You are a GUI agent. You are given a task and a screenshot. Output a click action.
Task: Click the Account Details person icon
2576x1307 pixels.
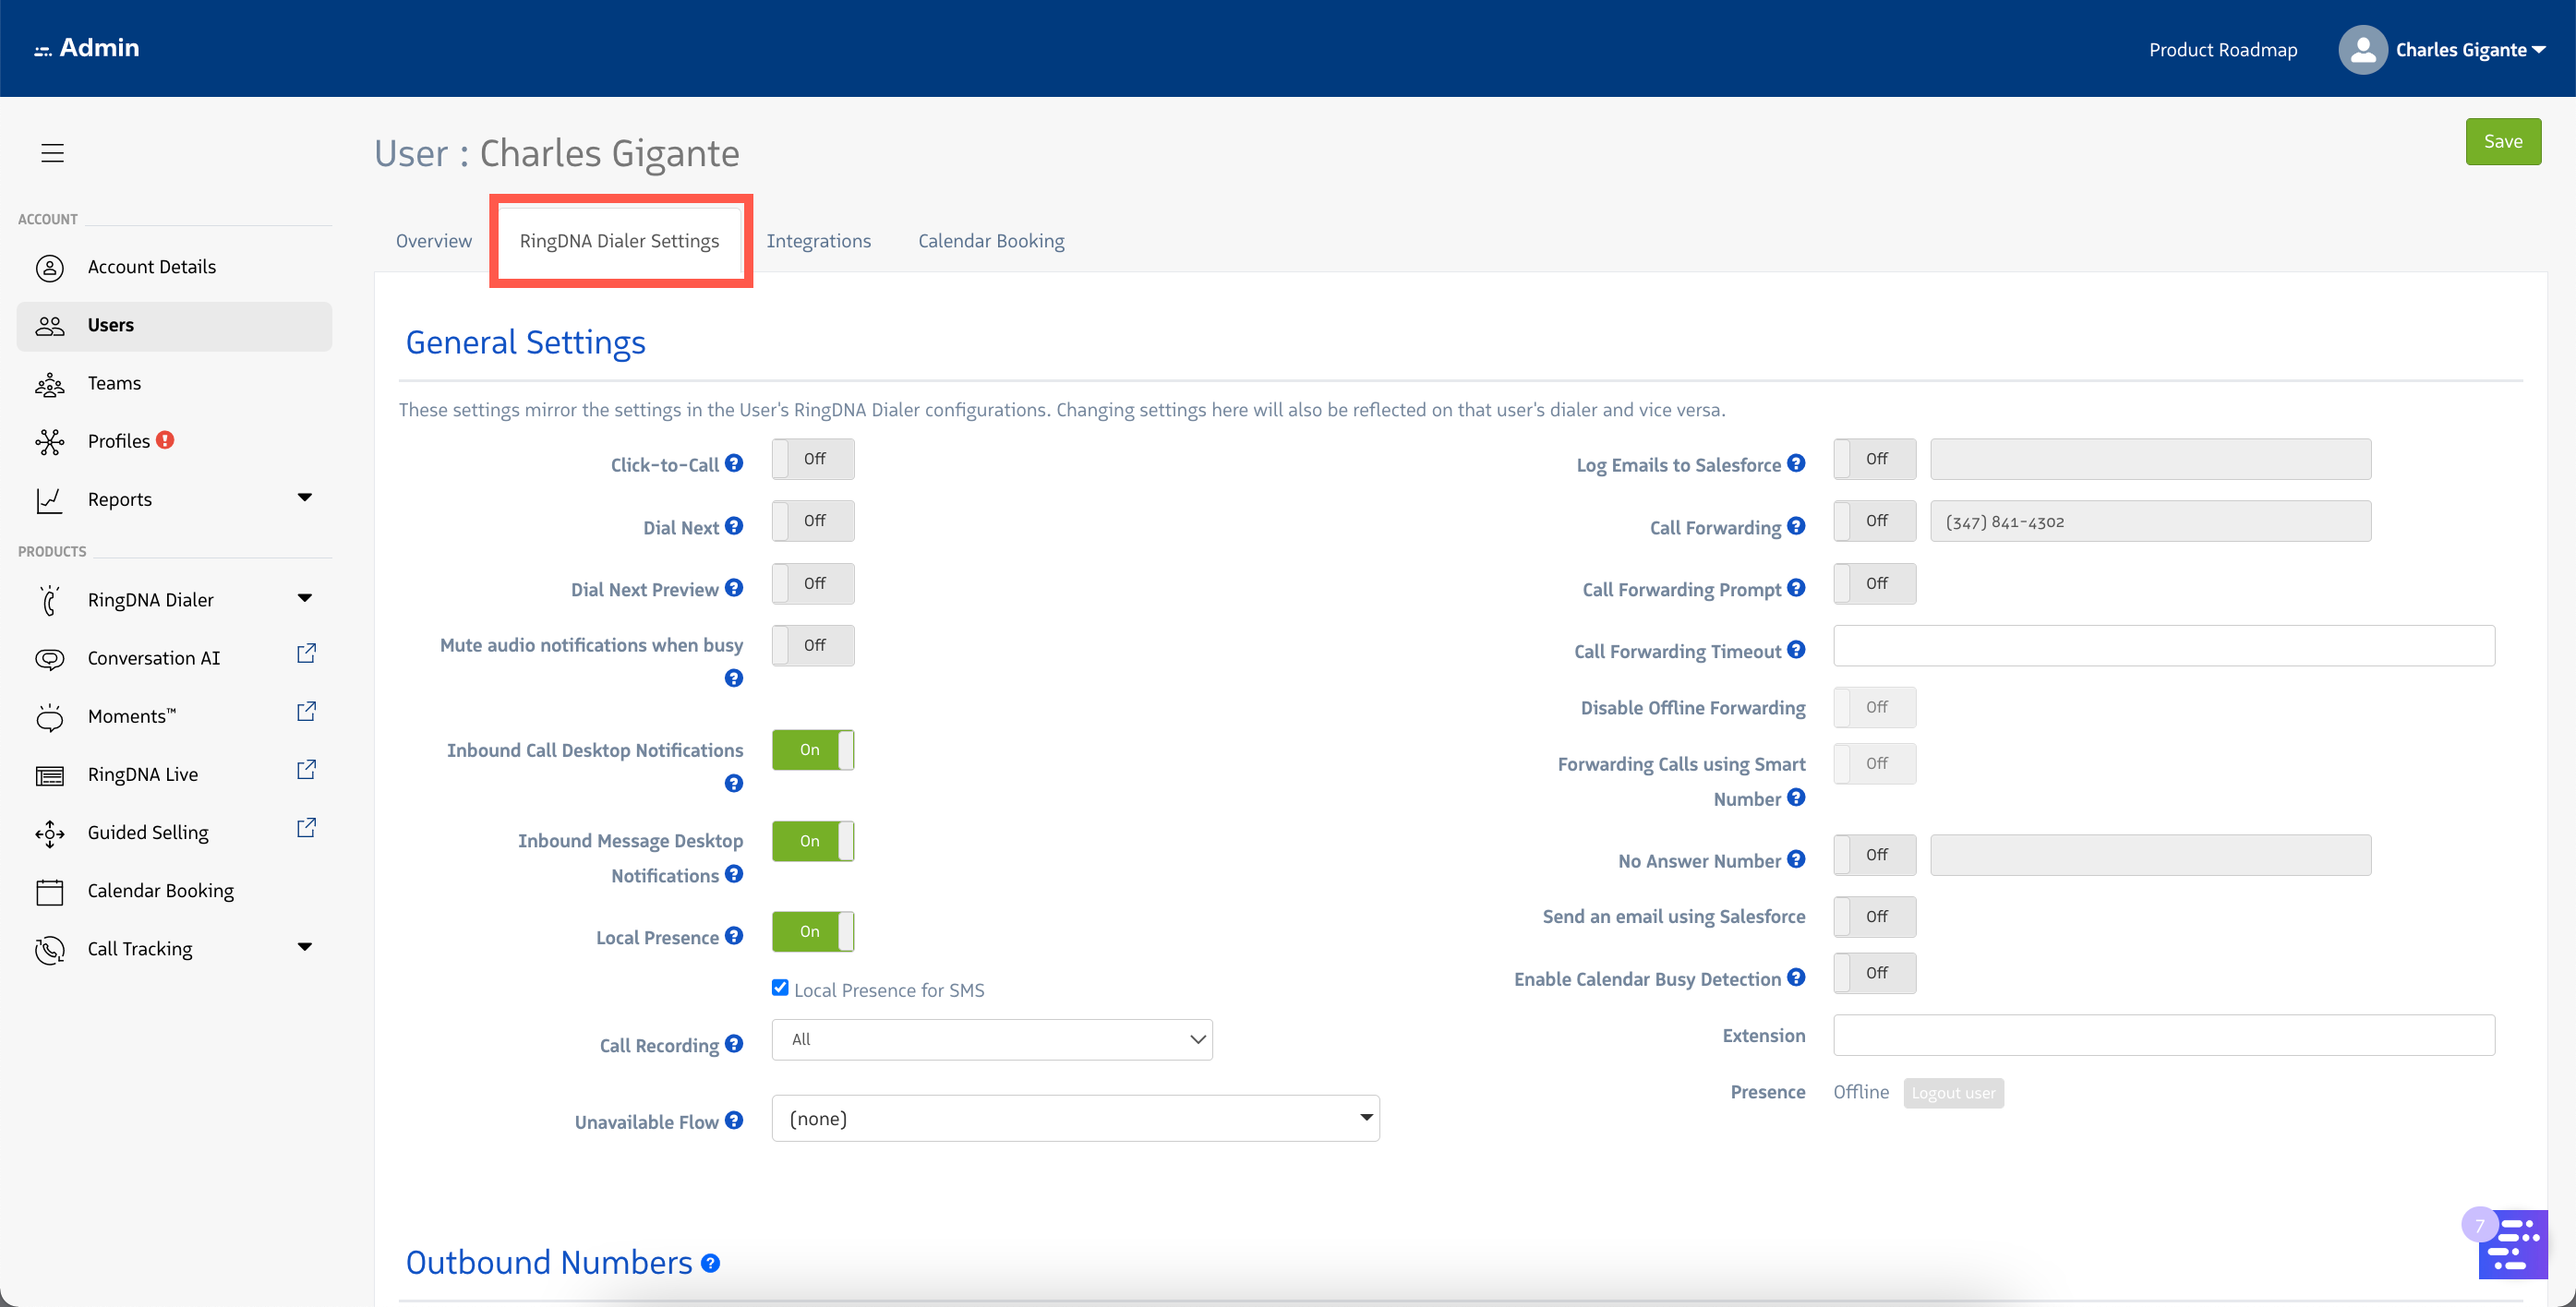(50, 268)
